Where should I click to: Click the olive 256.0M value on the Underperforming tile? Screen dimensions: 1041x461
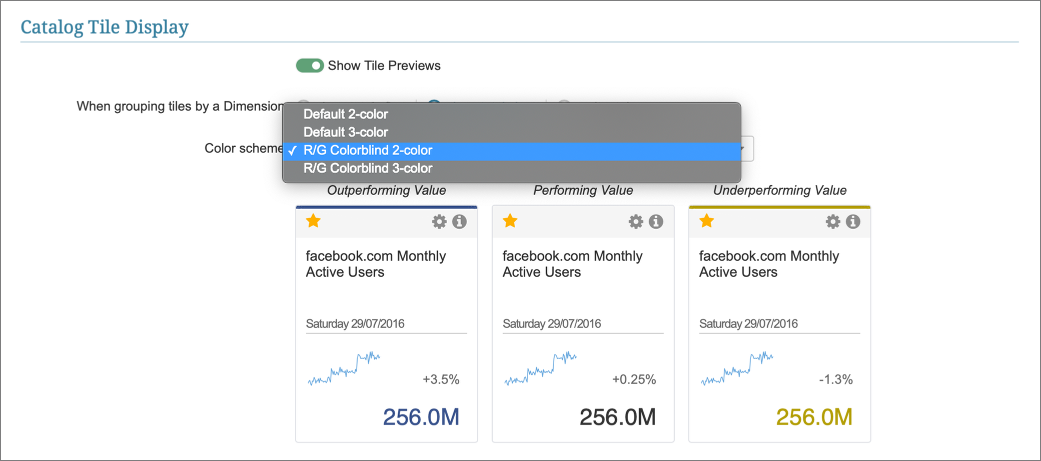click(x=814, y=417)
